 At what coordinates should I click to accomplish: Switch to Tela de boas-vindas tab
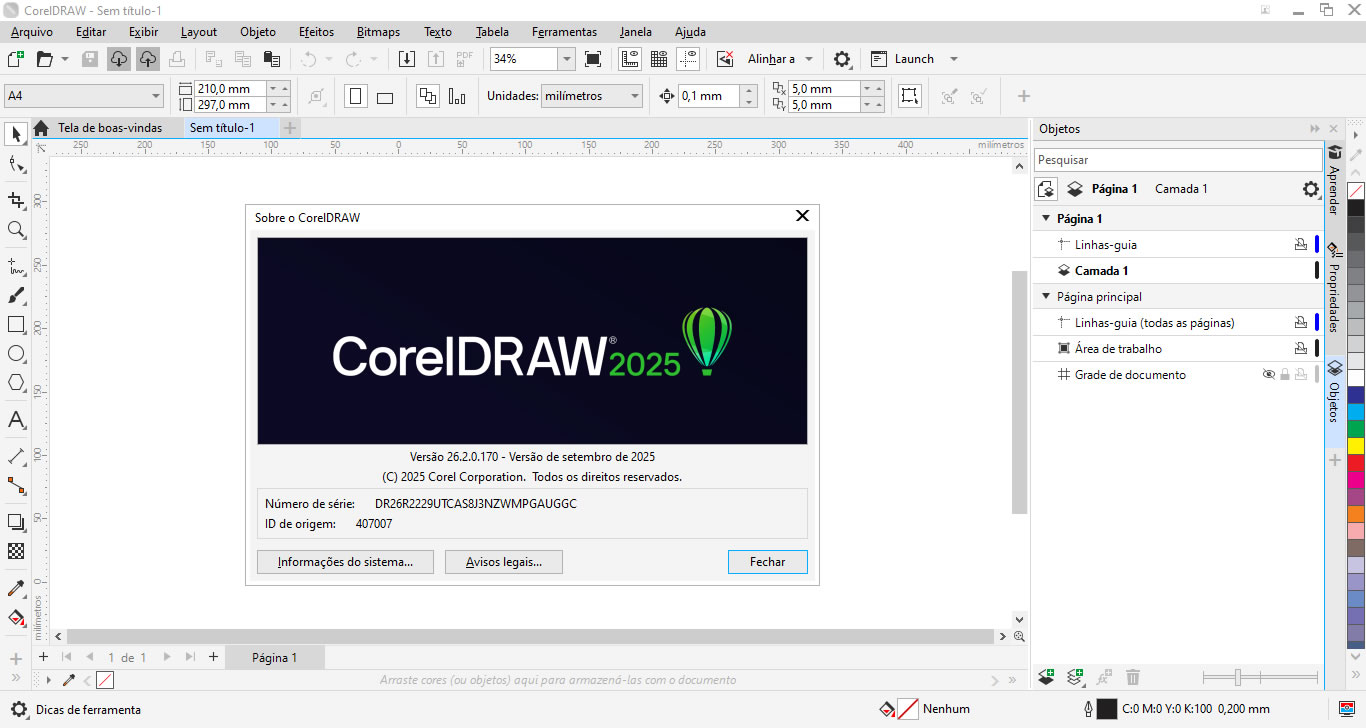click(109, 128)
